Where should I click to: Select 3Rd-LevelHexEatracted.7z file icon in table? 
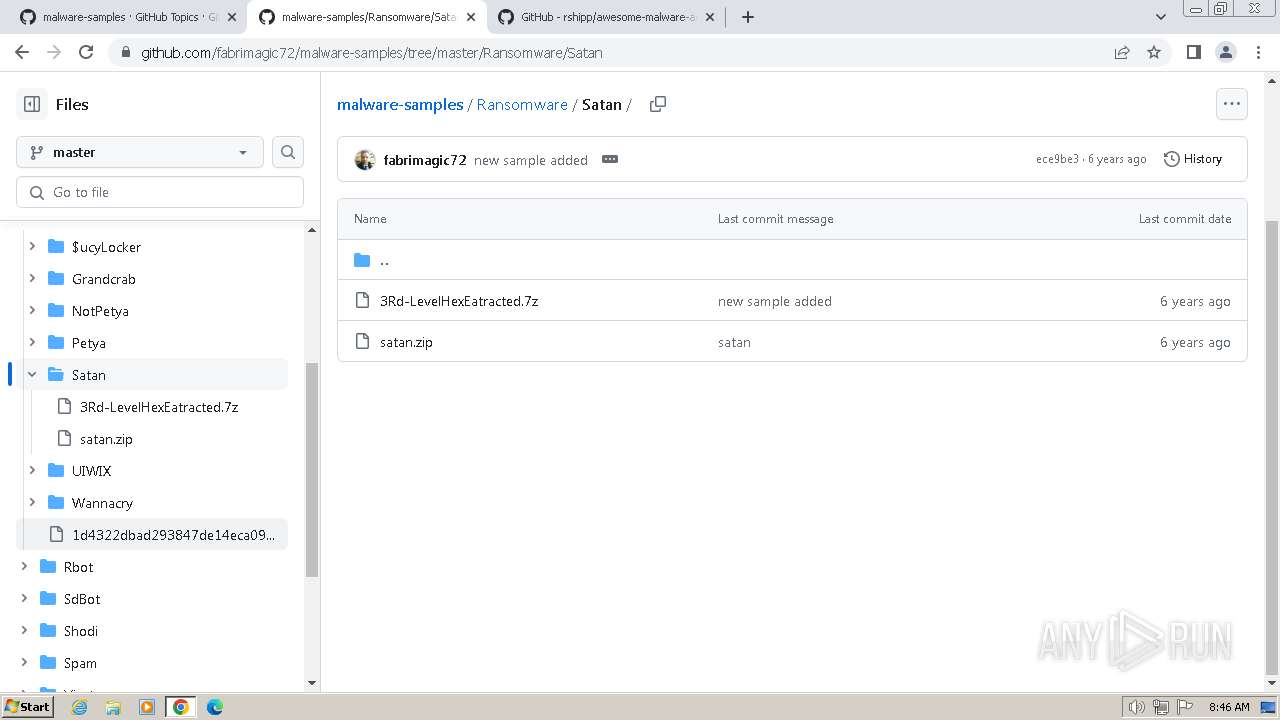pyautogui.click(x=362, y=301)
